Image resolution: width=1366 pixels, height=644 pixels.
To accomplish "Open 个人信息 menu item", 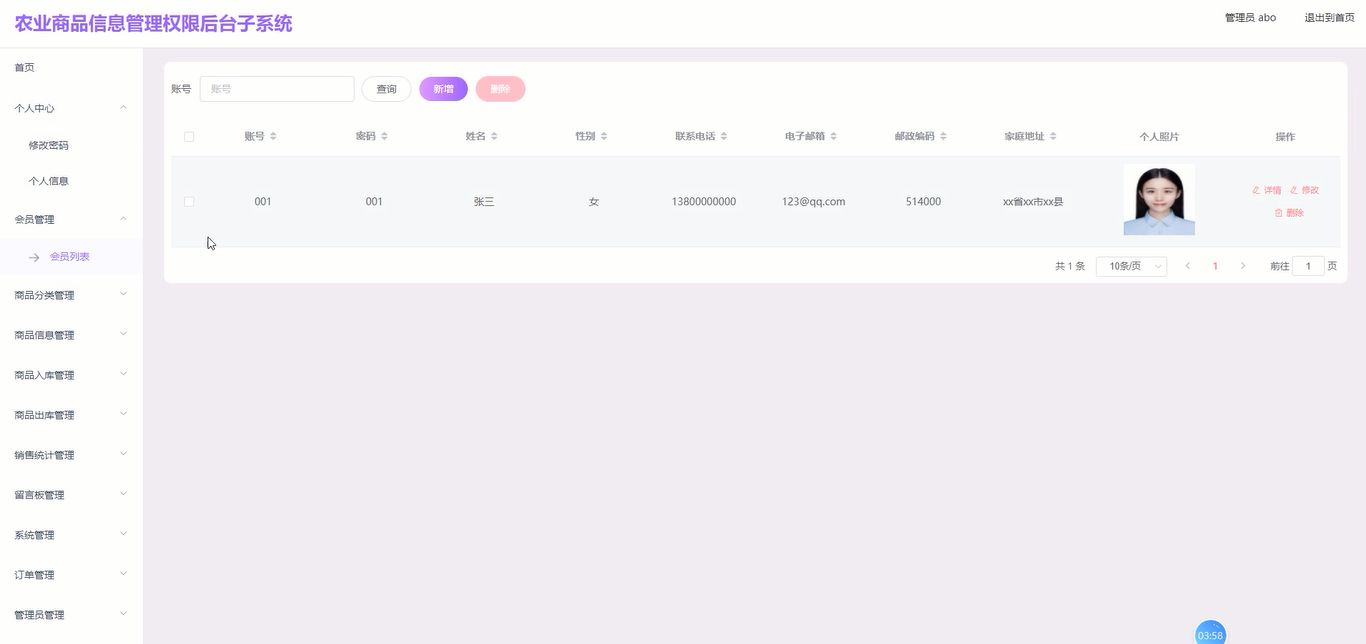I will [48, 181].
